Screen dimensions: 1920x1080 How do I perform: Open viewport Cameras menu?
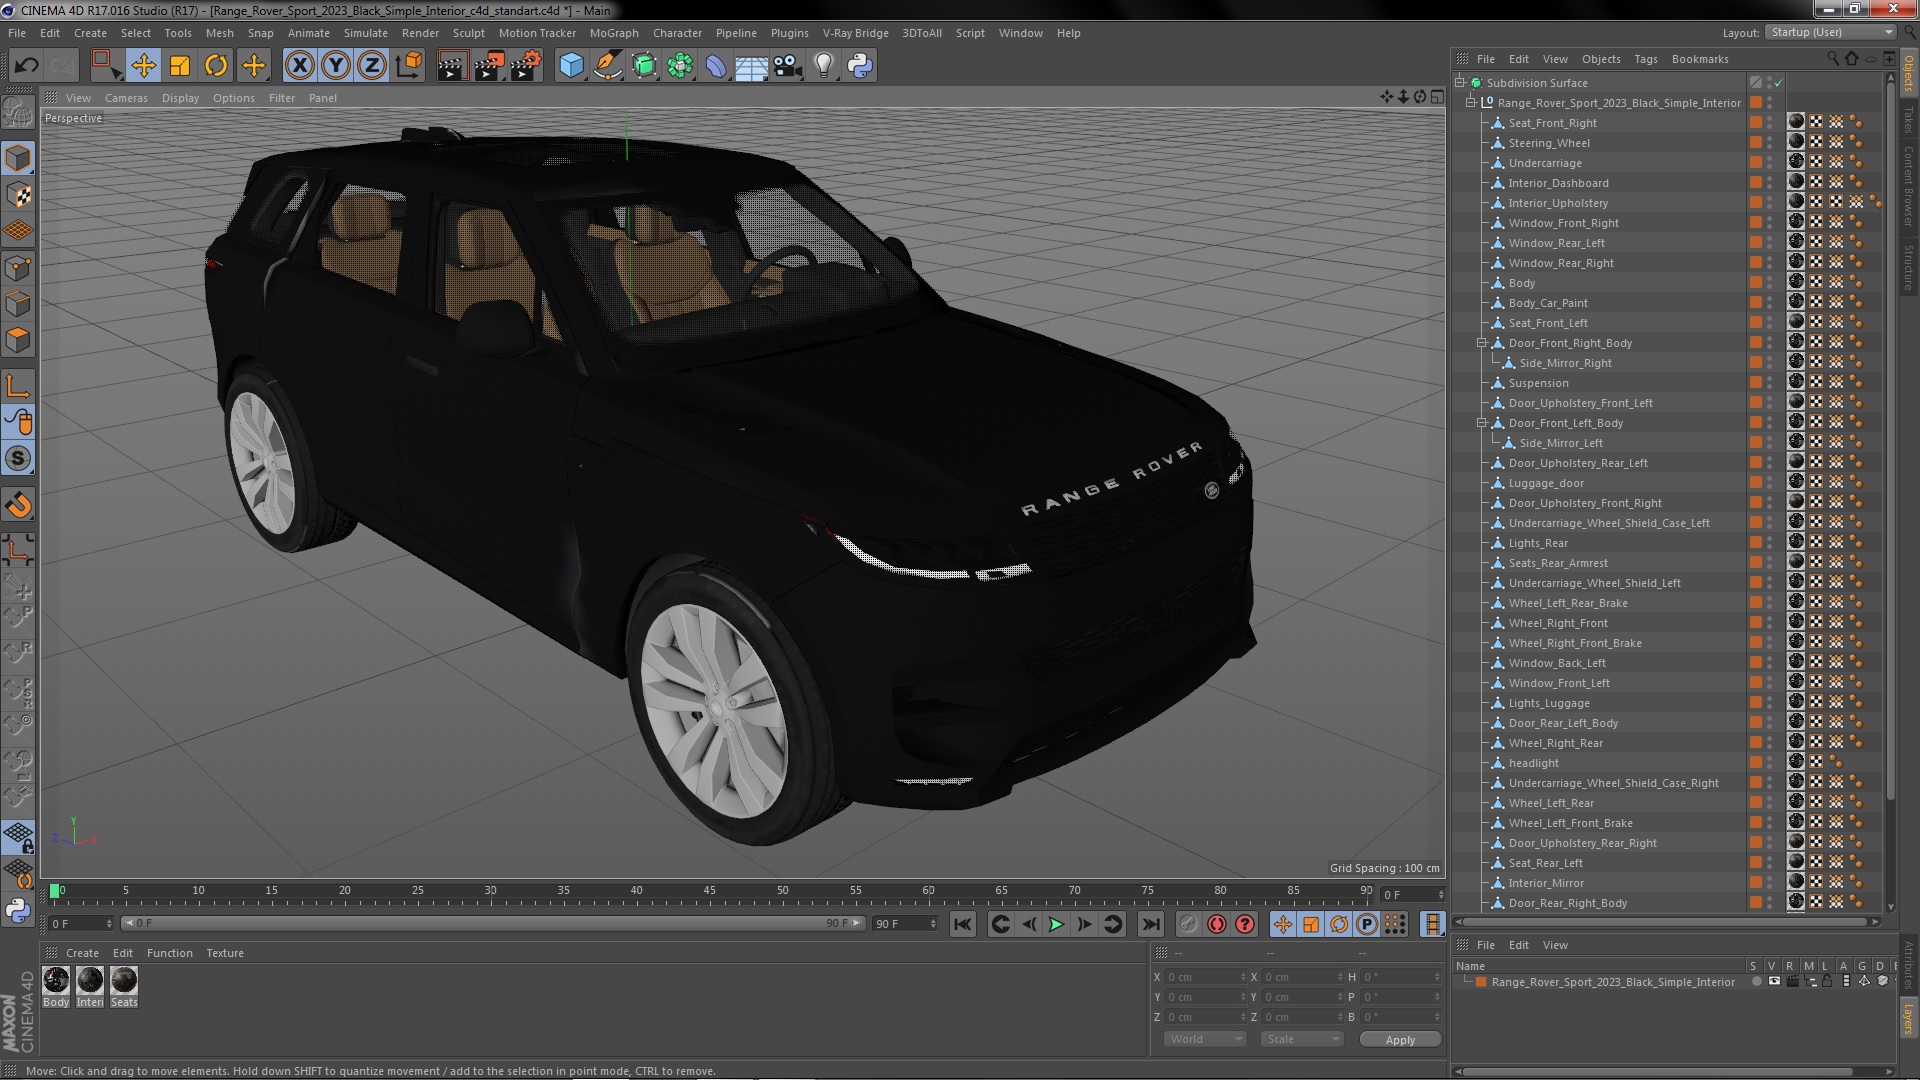[126, 98]
